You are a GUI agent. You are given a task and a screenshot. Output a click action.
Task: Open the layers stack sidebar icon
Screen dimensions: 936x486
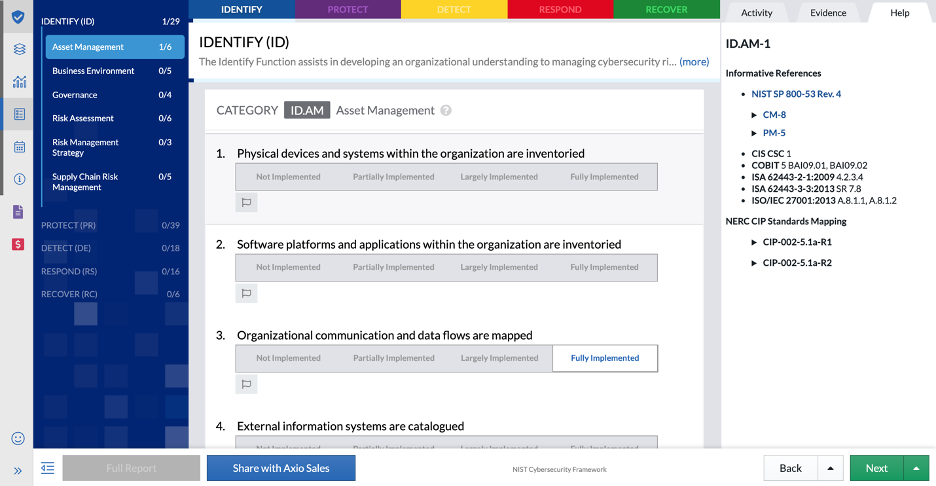tap(19, 49)
